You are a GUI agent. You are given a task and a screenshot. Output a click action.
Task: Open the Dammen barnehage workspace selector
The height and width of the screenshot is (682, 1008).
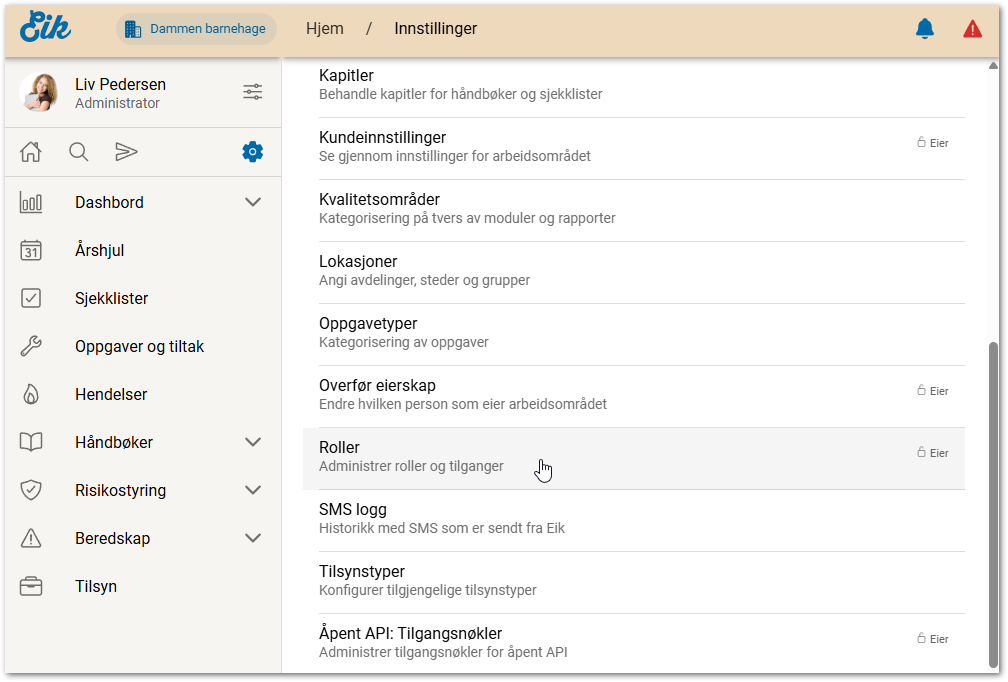coord(196,29)
